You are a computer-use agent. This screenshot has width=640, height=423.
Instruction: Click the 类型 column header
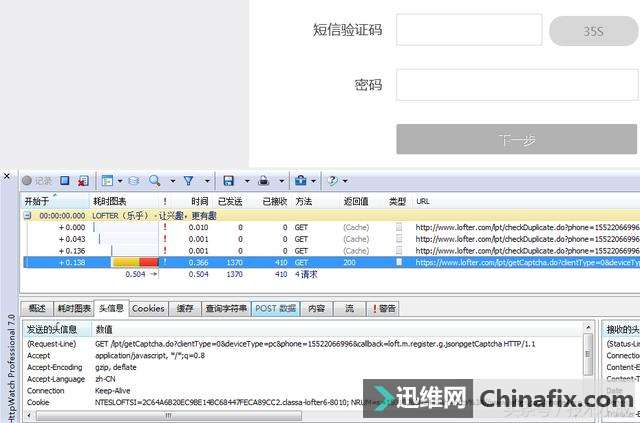click(x=397, y=201)
